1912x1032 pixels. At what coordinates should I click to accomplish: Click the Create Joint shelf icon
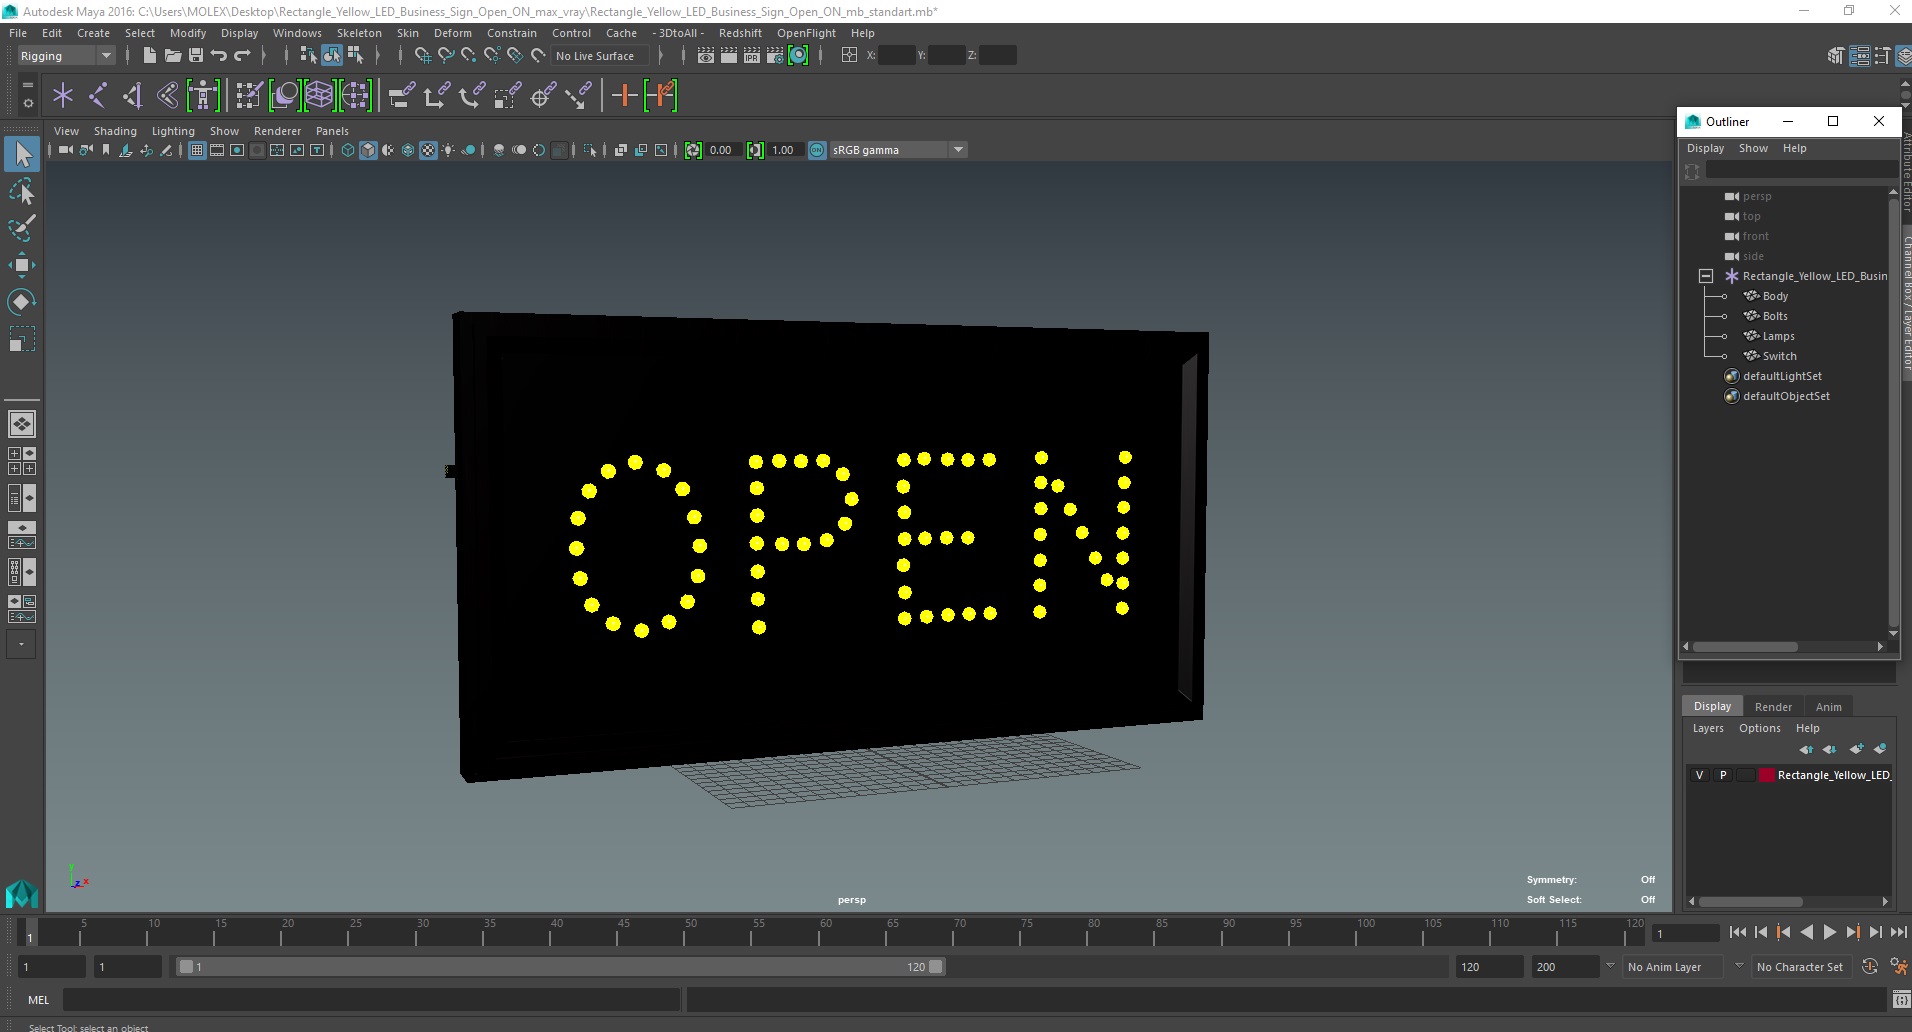[x=98, y=95]
